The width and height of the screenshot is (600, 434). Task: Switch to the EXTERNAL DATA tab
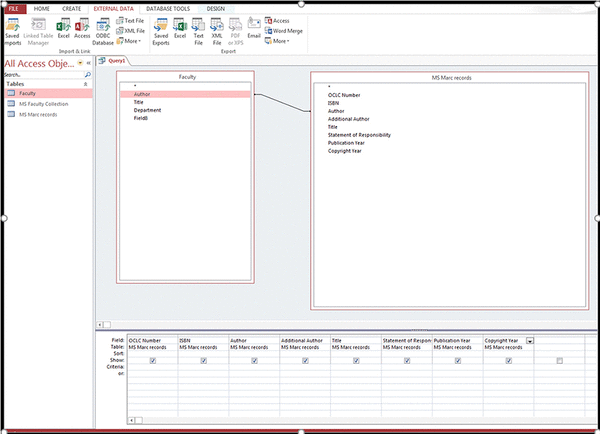[114, 8]
